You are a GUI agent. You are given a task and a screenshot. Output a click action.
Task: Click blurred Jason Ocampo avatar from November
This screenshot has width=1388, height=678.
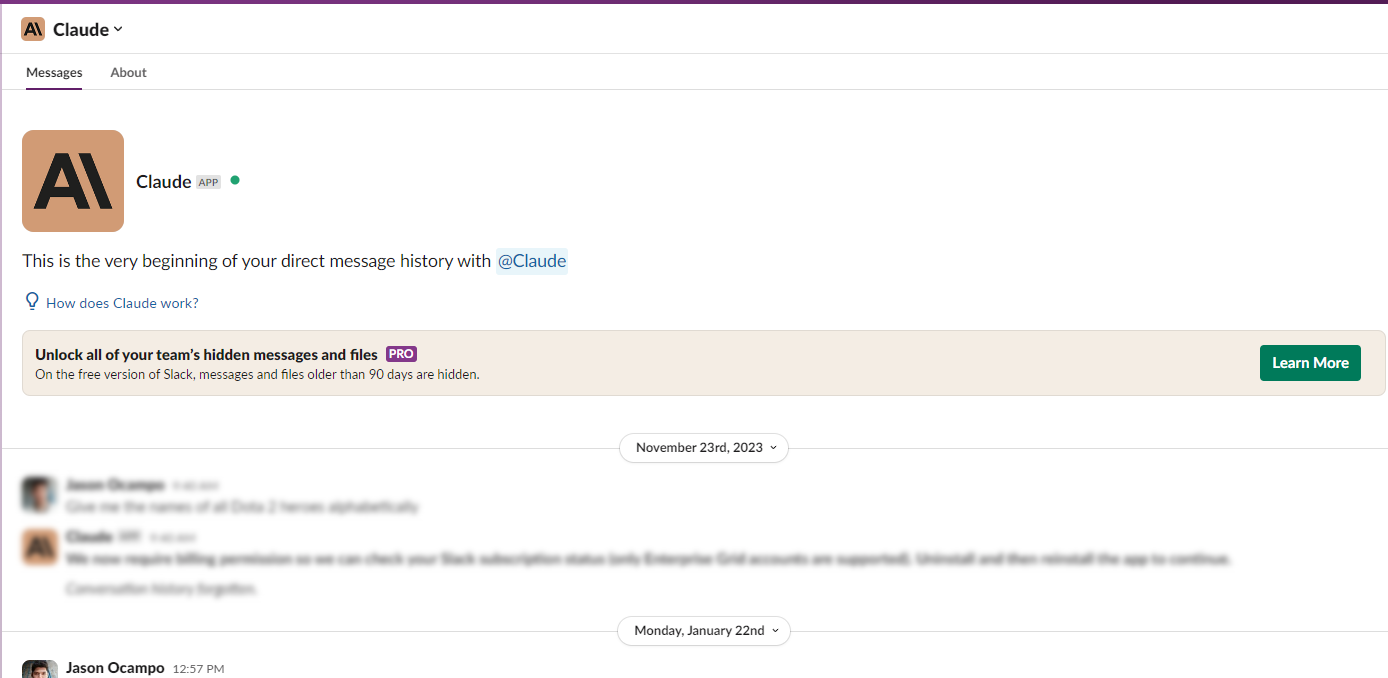(40, 494)
